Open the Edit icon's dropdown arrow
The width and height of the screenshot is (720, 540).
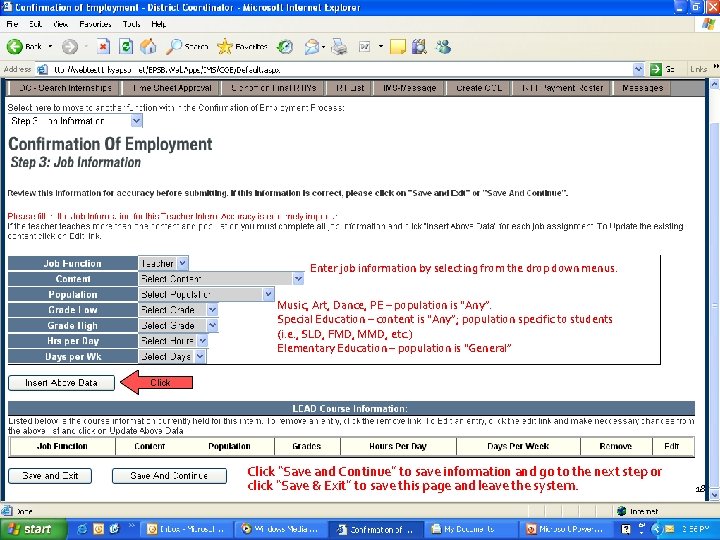click(381, 46)
